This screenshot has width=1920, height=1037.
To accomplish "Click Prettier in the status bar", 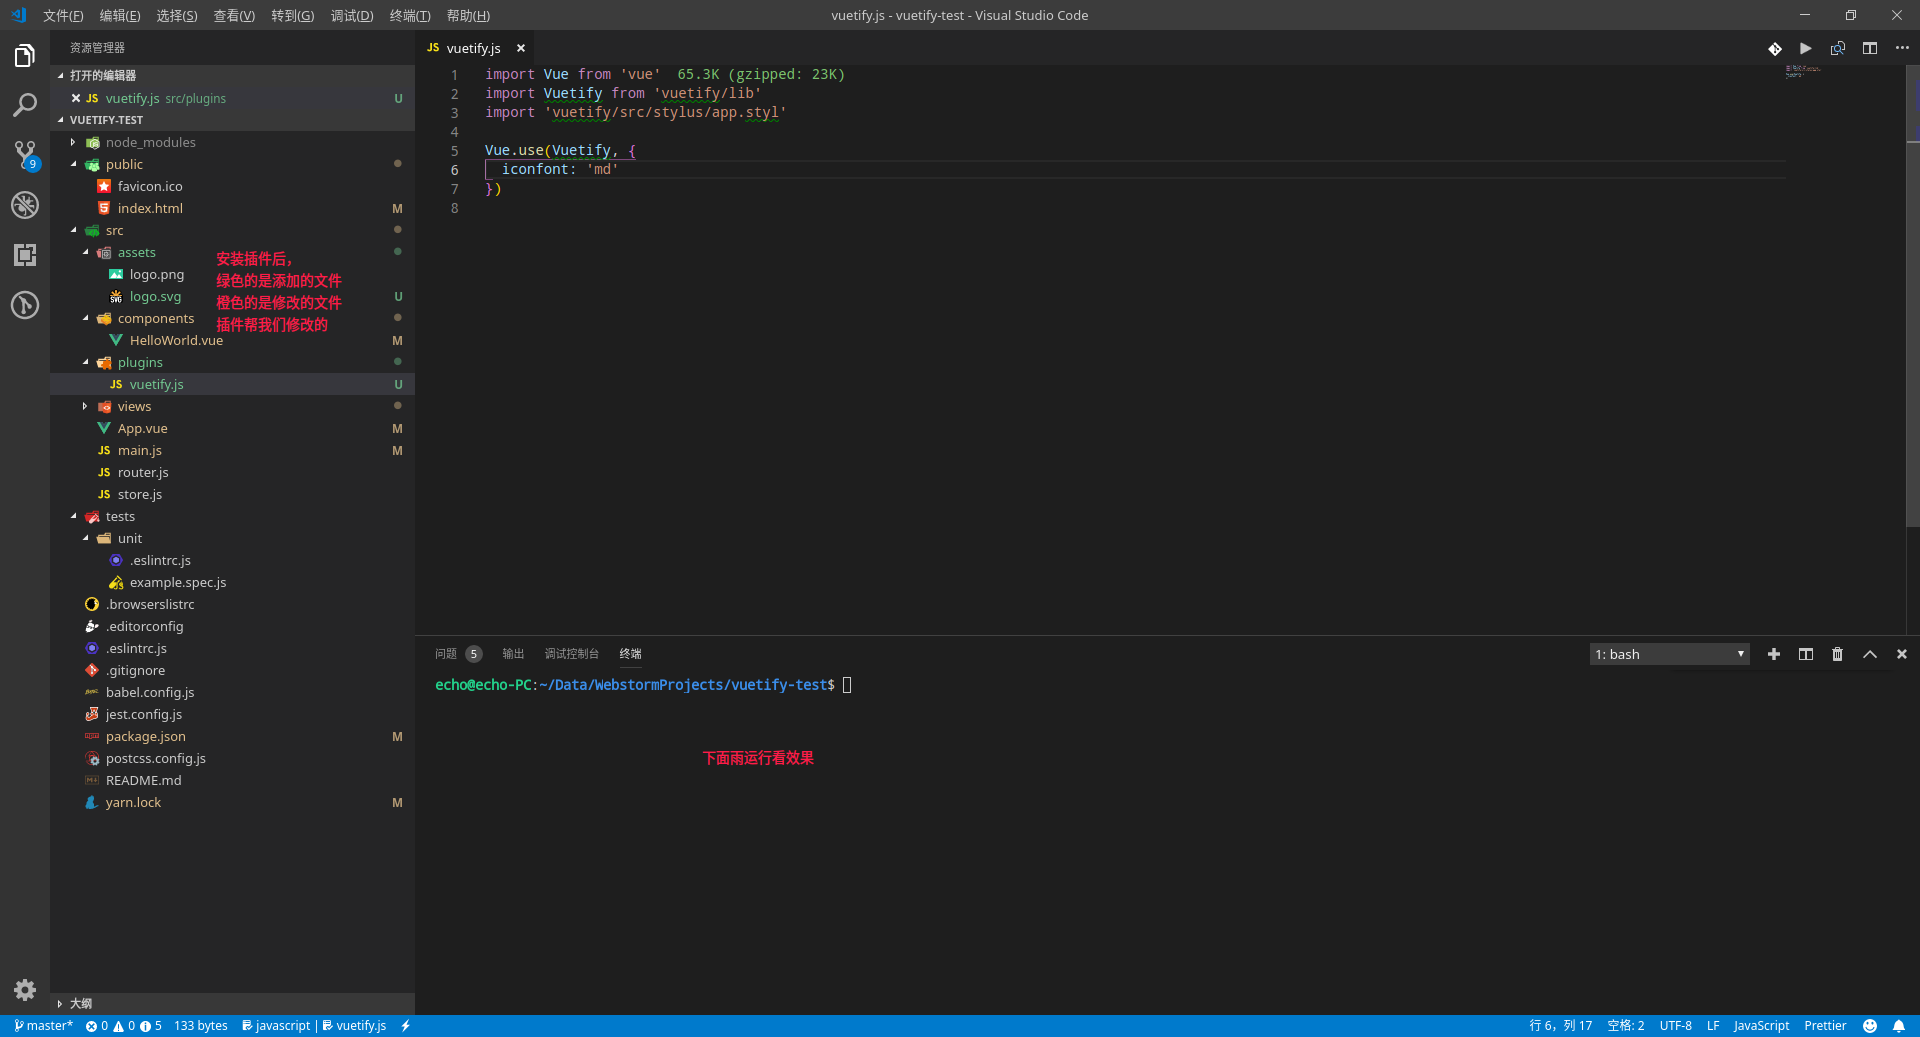I will point(1825,1026).
